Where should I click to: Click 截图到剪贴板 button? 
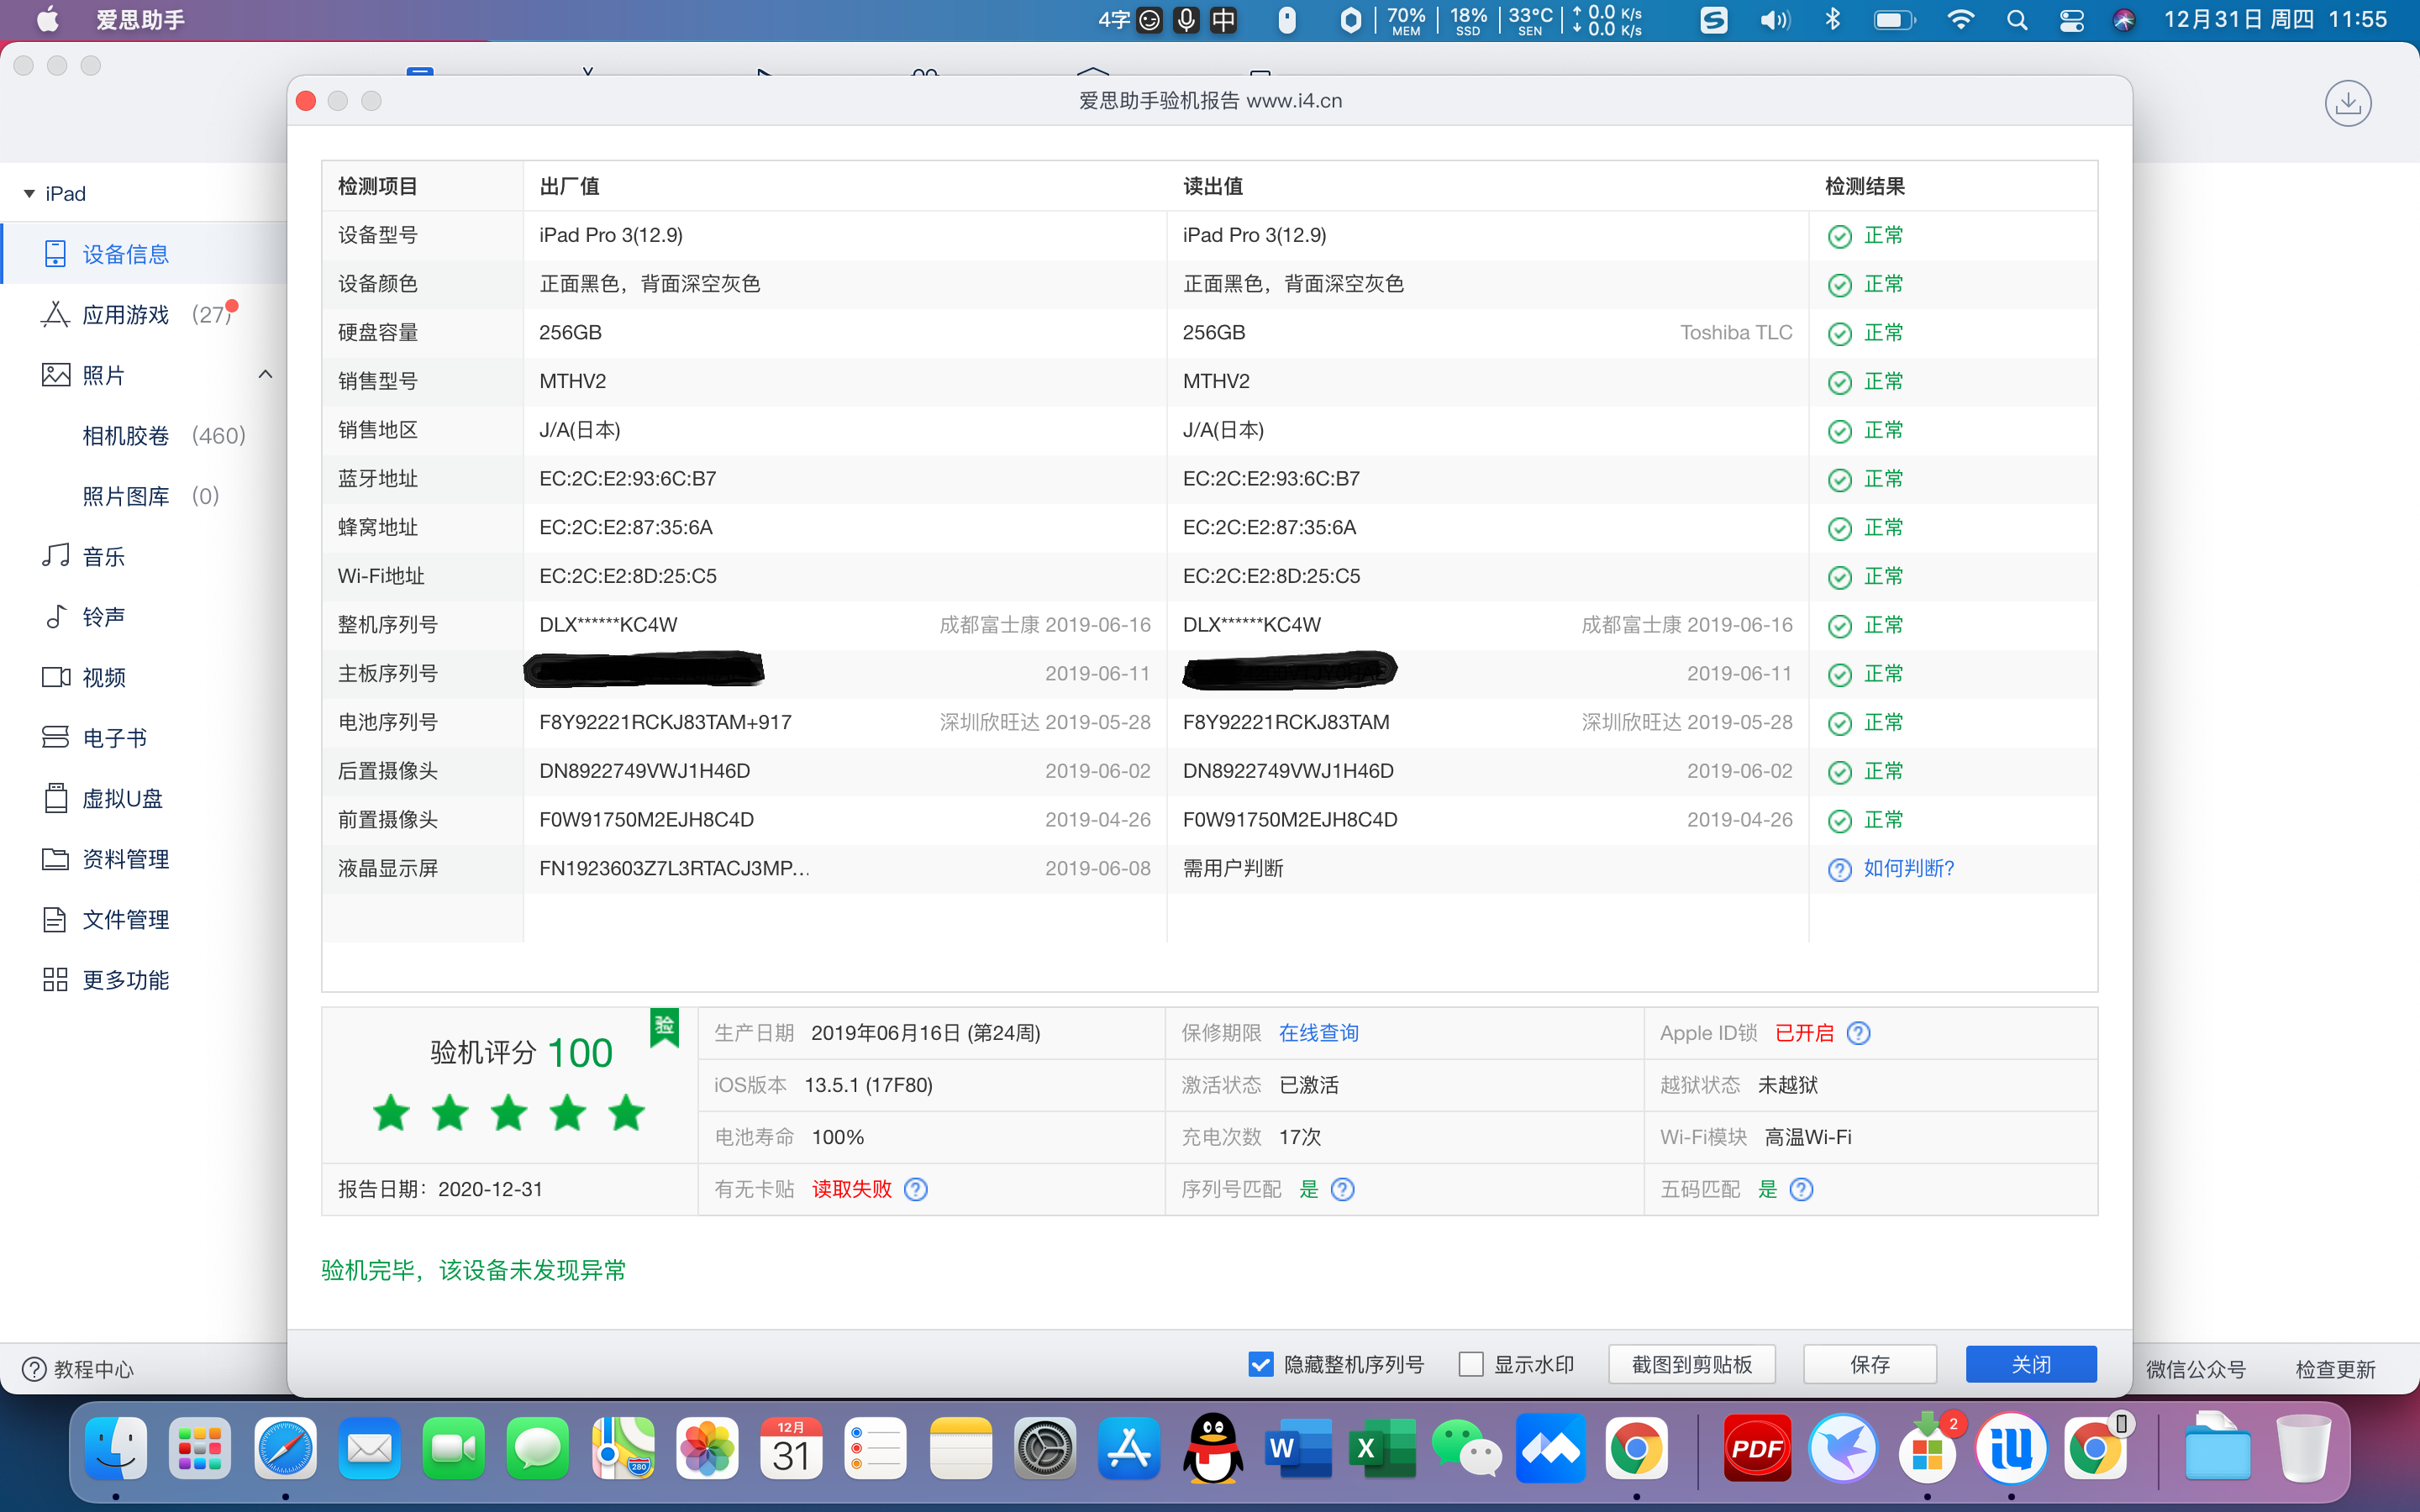click(x=1692, y=1364)
